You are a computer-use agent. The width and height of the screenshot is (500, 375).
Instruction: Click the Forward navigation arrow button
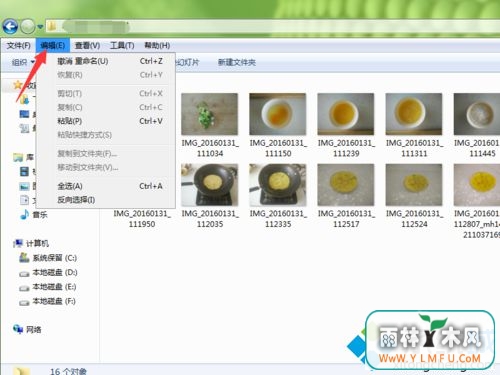click(x=28, y=26)
